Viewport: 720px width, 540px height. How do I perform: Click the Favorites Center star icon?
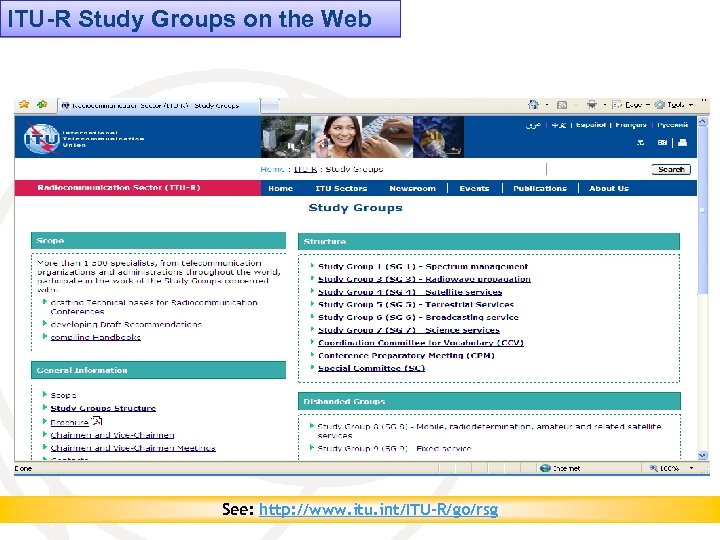coord(24,104)
